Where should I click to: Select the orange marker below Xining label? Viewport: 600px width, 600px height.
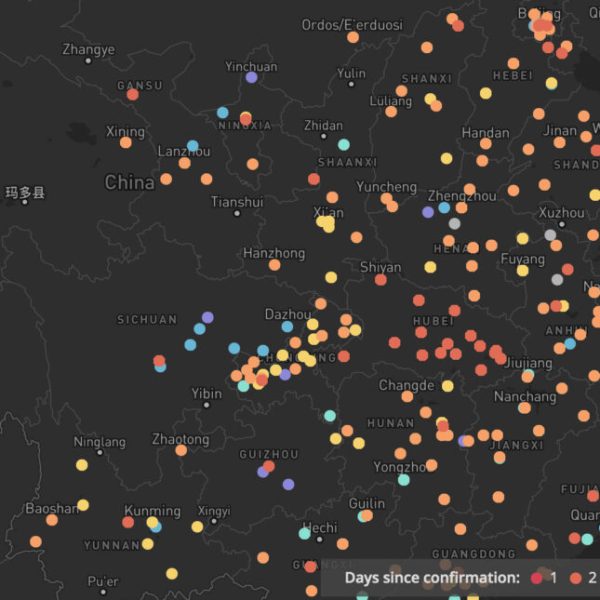tap(126, 143)
